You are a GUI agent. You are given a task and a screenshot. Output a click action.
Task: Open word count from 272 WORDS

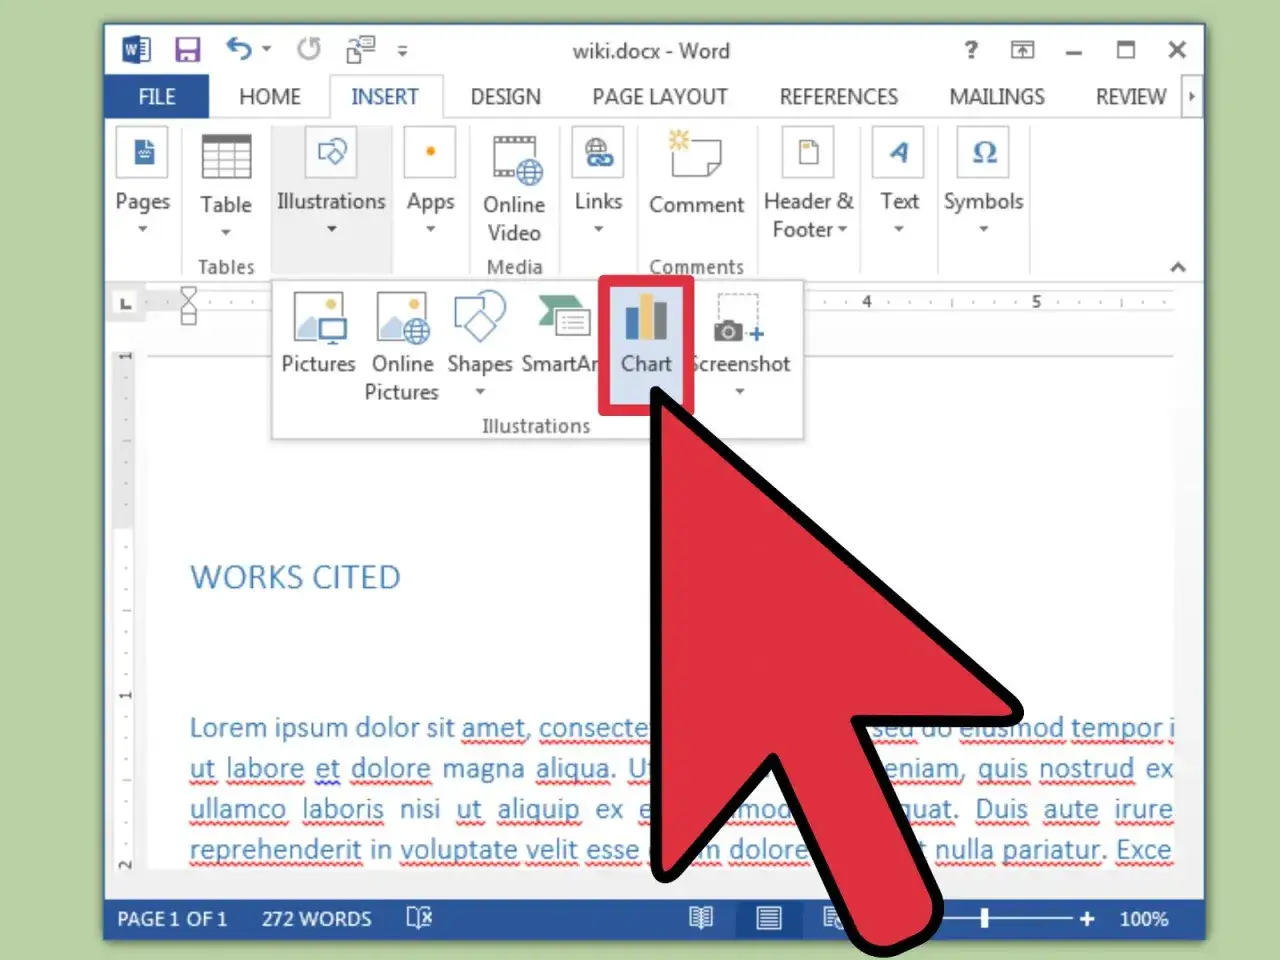click(316, 918)
